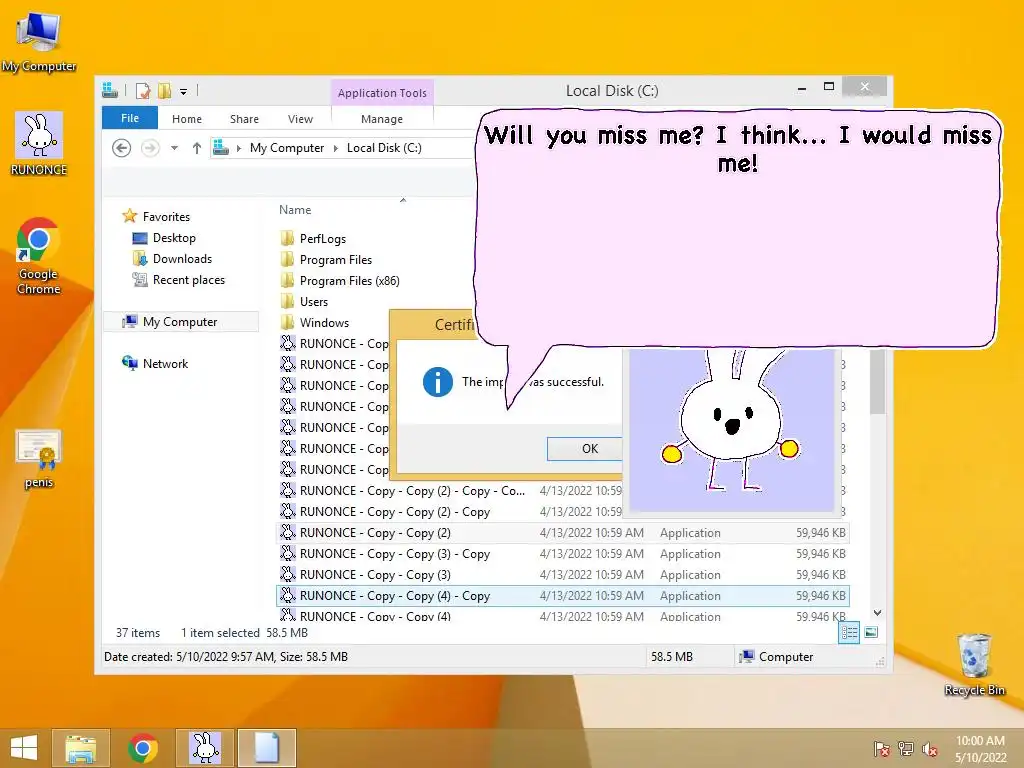Click OK in the certificate dialog
1024x768 pixels.
[585, 449]
